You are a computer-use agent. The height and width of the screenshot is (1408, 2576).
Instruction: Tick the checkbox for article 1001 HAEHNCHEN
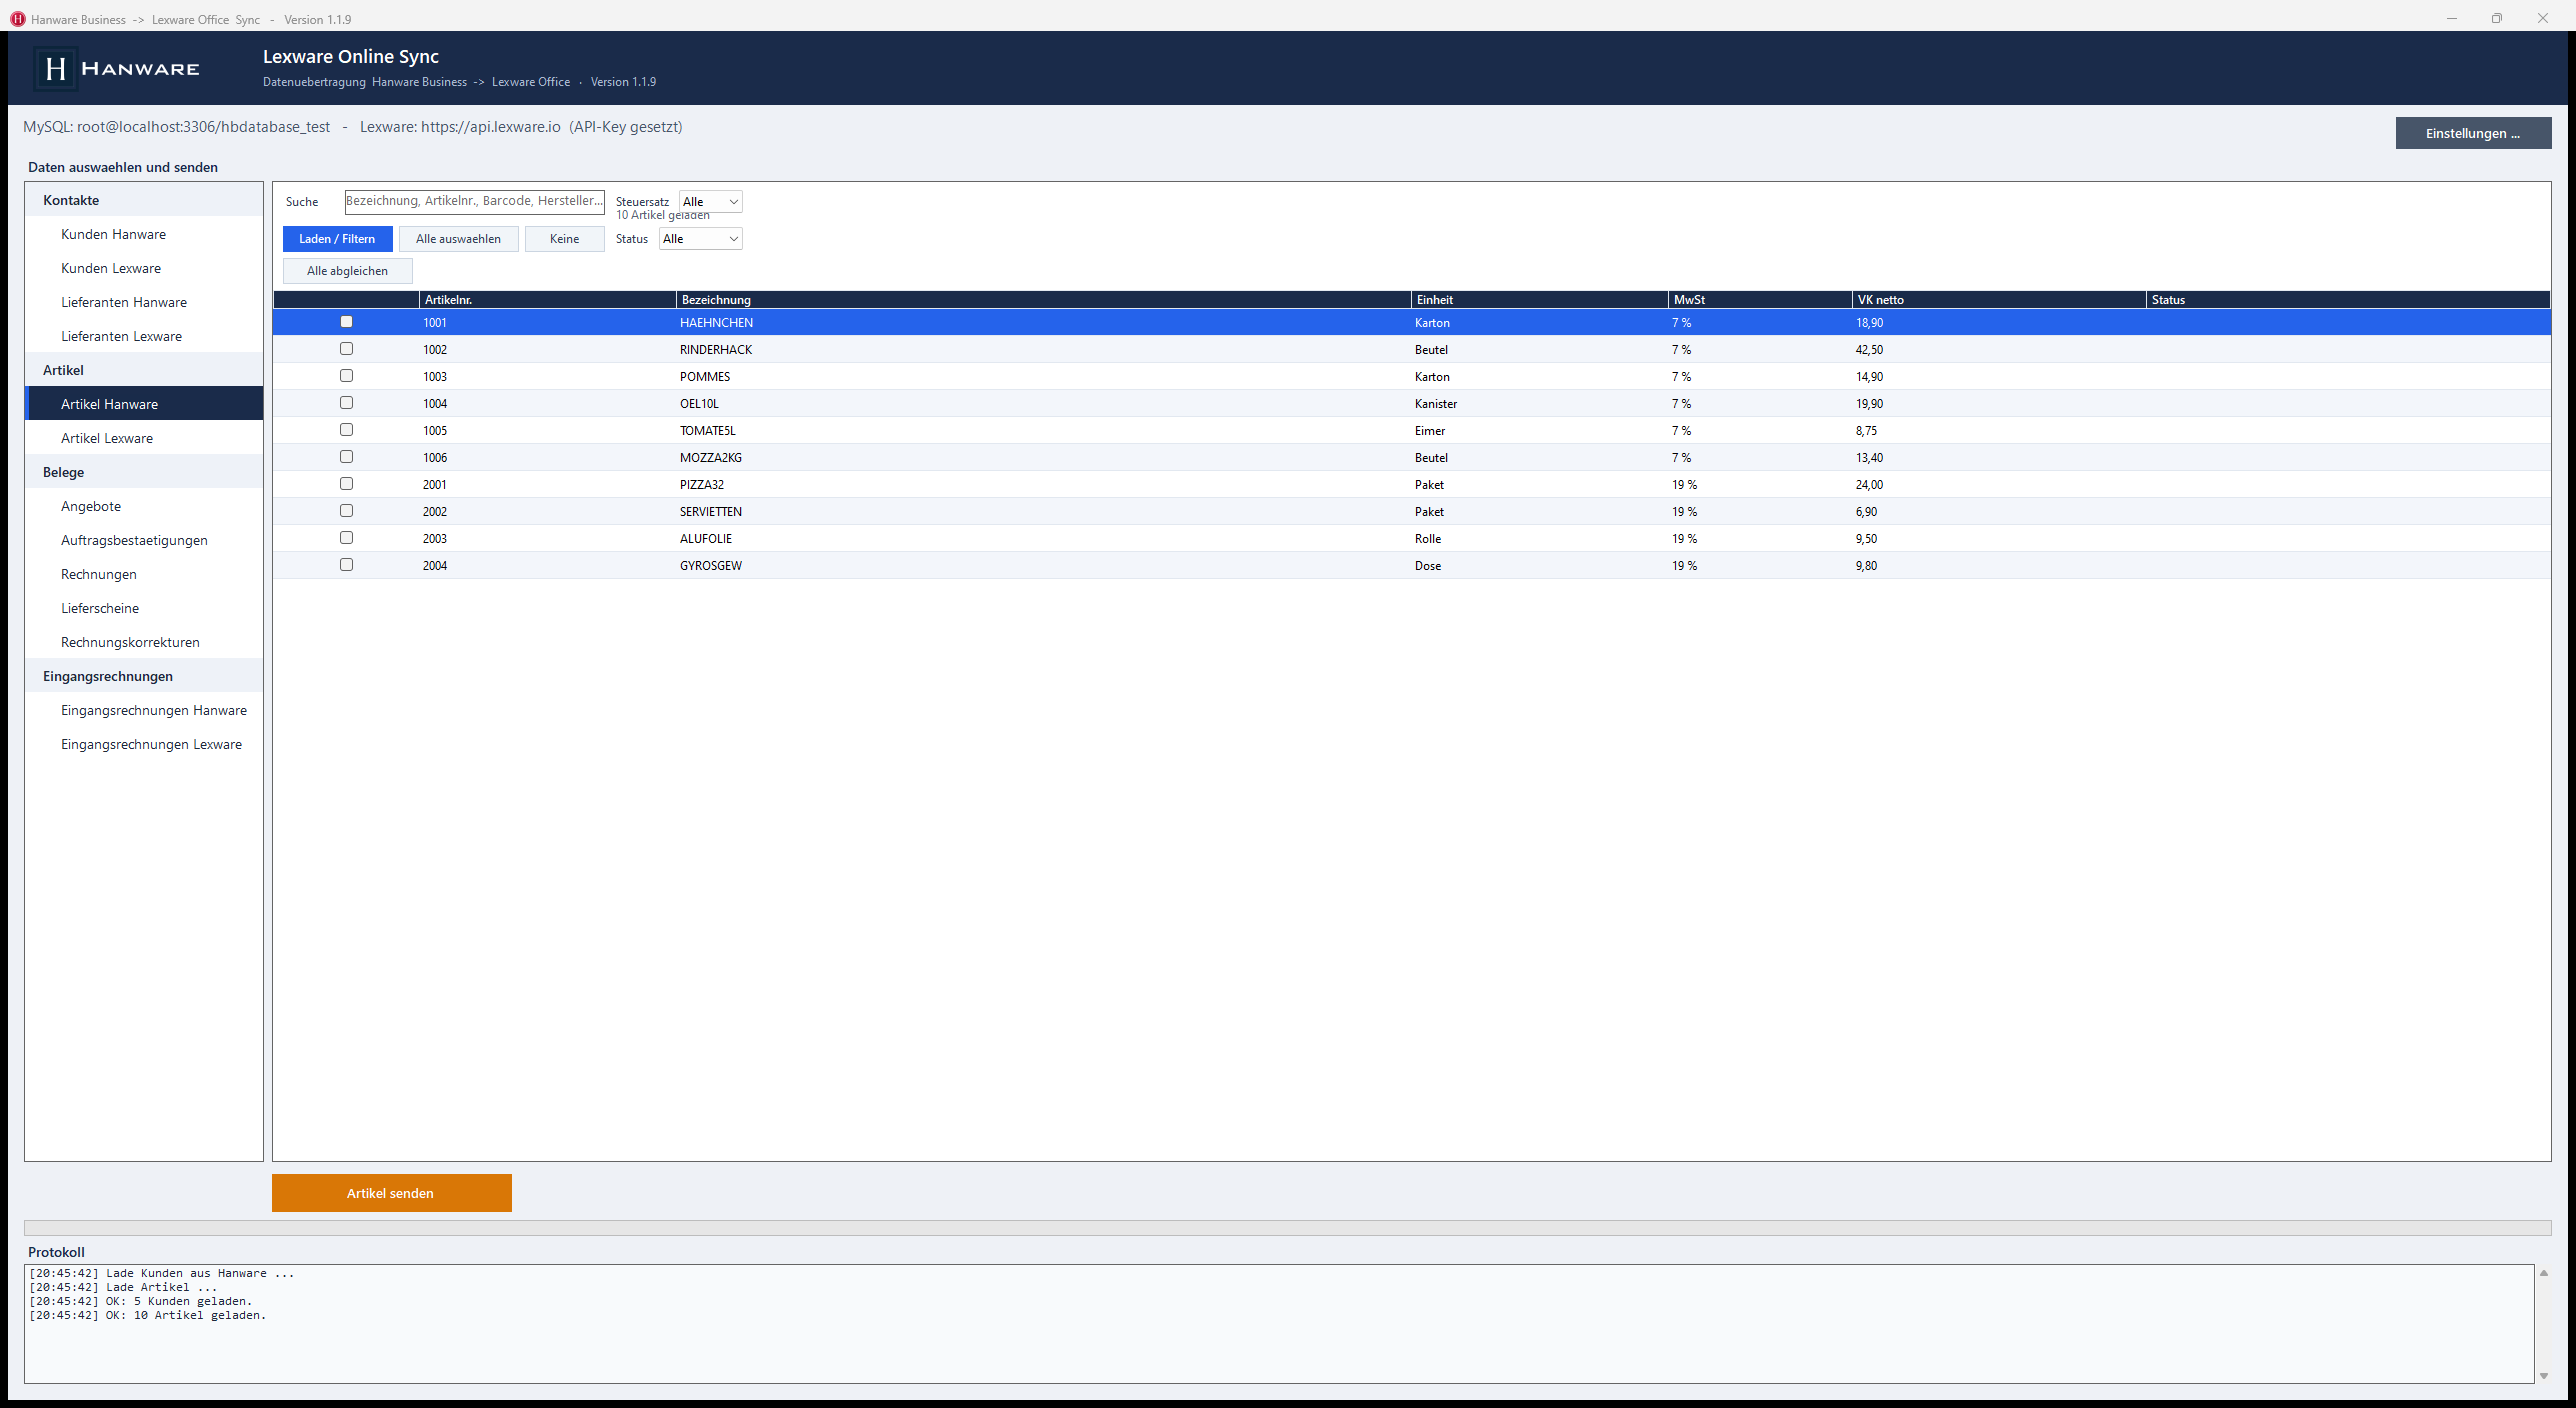pyautogui.click(x=346, y=322)
